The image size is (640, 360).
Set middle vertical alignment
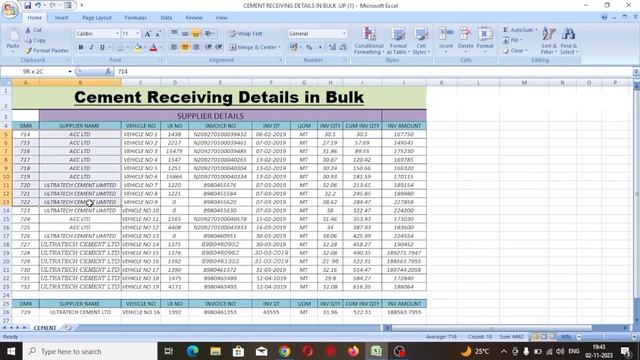185,33
